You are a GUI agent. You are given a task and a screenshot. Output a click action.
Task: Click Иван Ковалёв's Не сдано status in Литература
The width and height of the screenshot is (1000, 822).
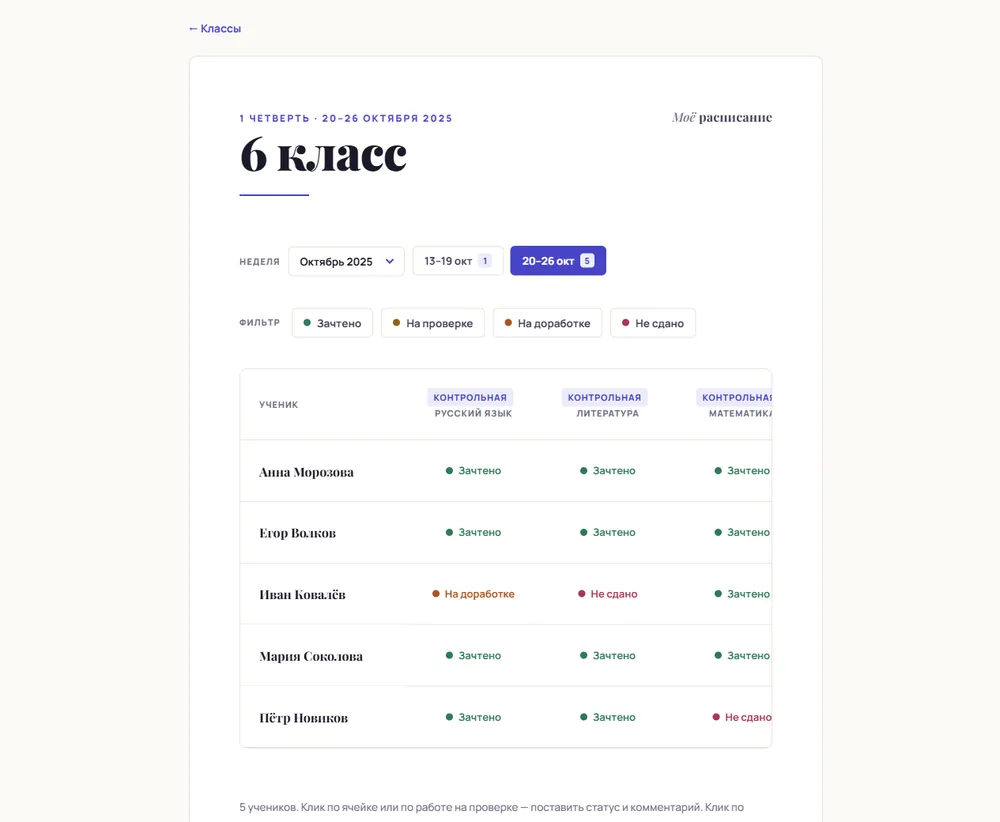click(x=608, y=594)
